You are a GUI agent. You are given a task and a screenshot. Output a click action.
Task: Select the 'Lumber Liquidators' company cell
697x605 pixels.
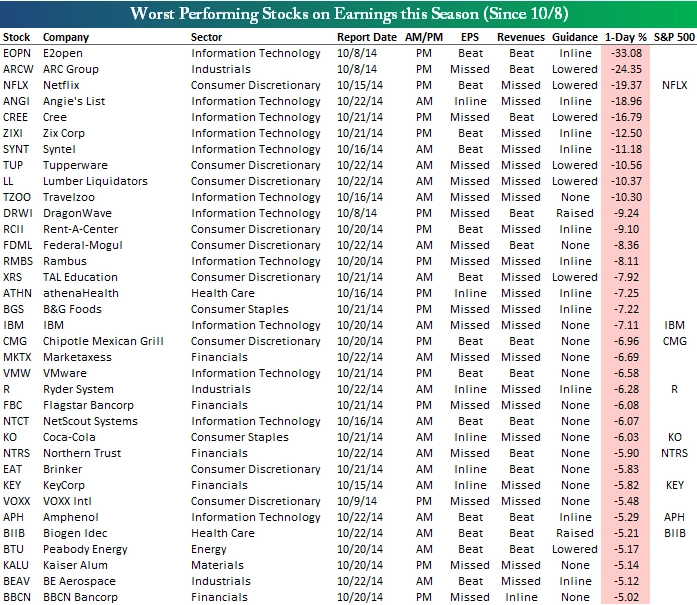tap(95, 181)
